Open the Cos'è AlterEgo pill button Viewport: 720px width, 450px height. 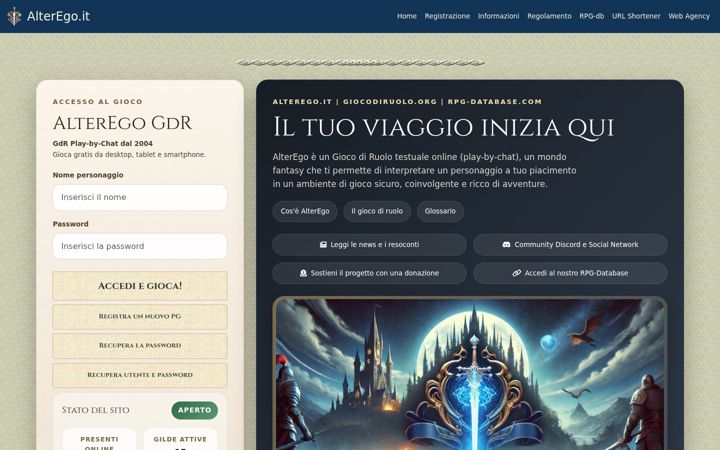305,211
